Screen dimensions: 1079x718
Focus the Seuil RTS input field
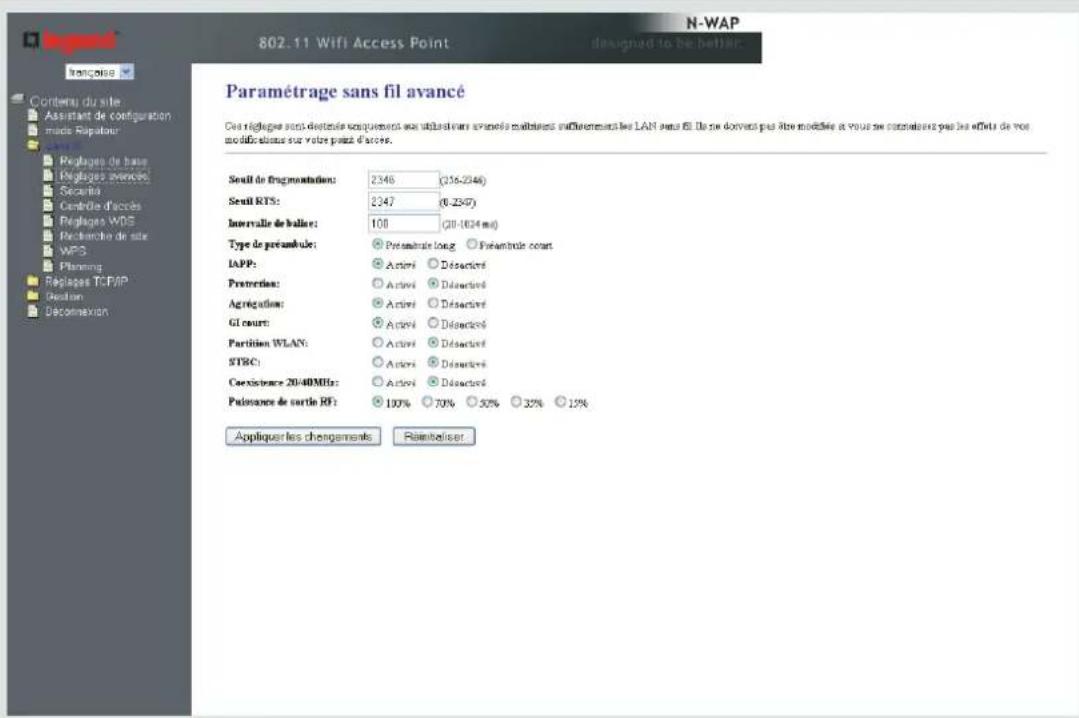point(403,201)
